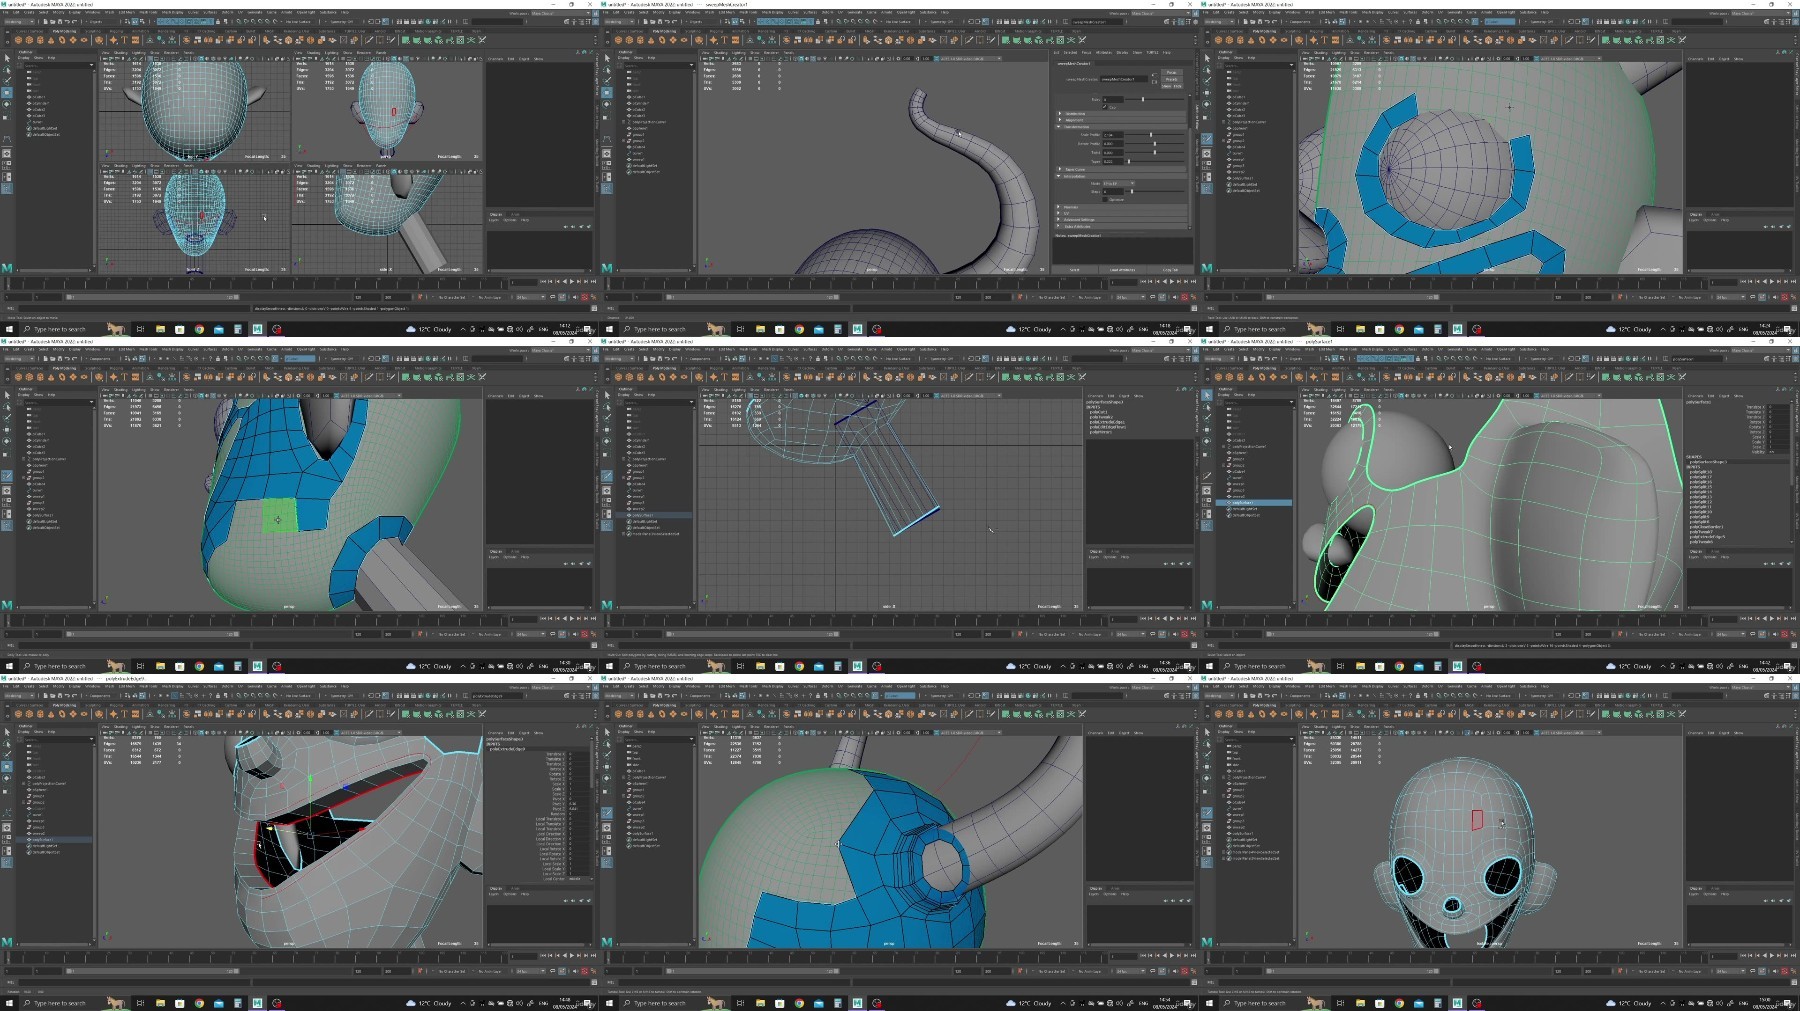Click polygon cylinder shelf icon in open-mouth window

pos(40,714)
